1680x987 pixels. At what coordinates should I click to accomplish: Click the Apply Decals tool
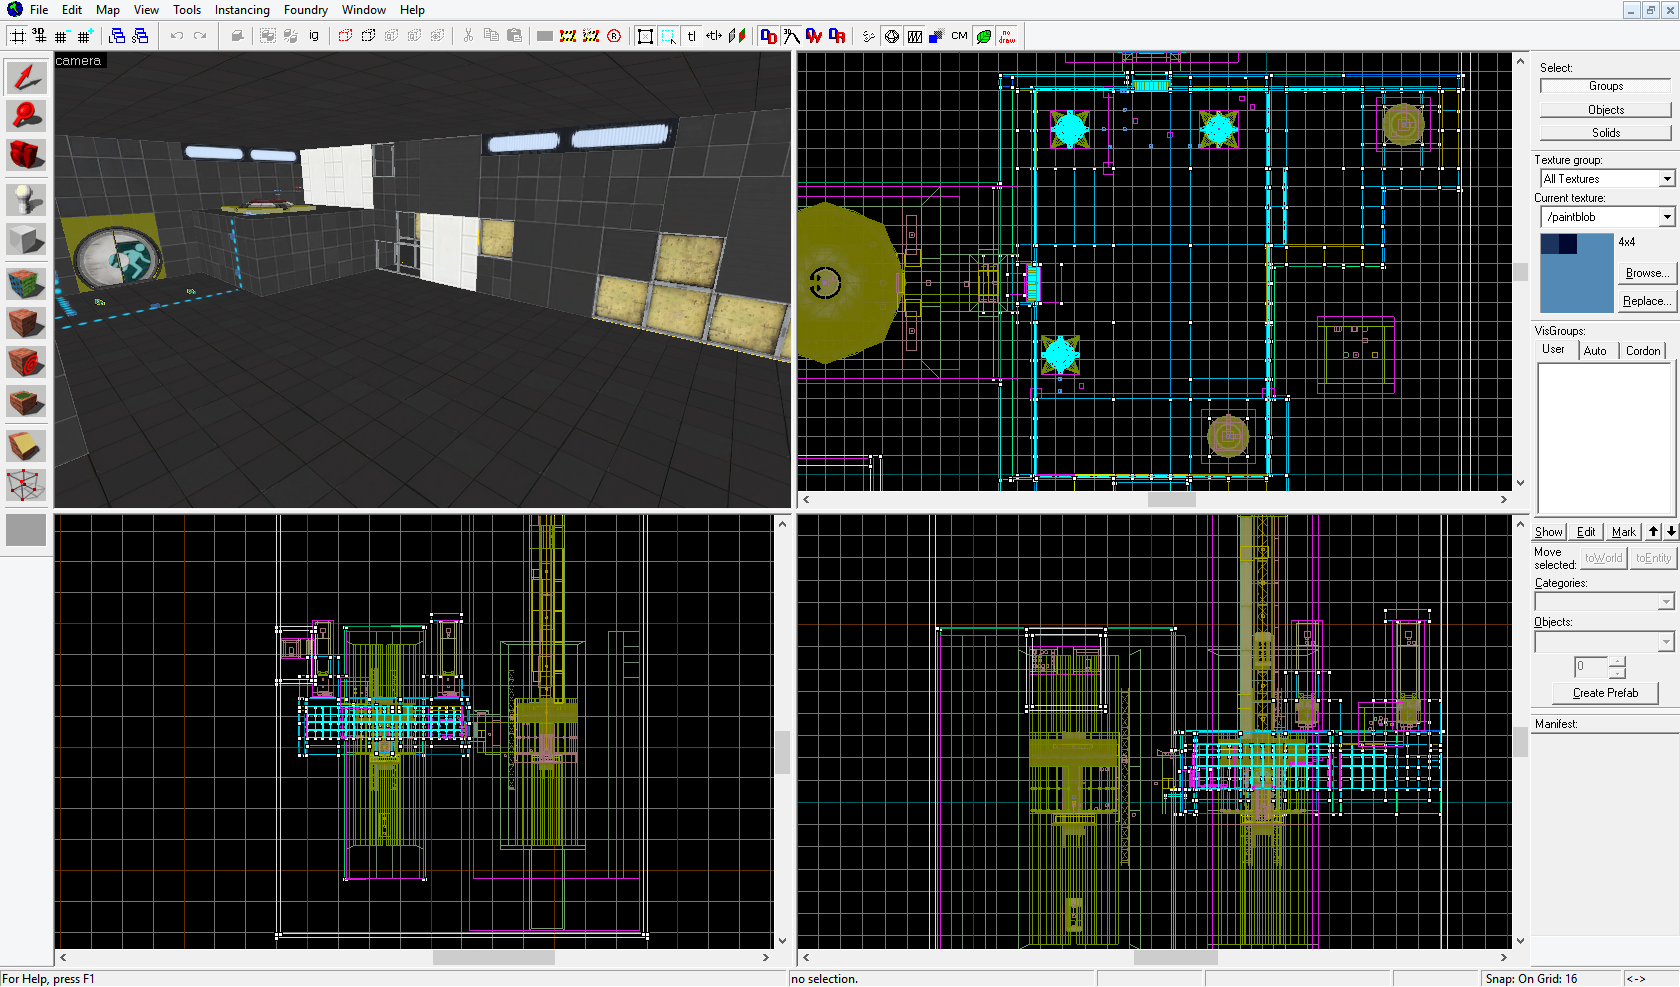26,362
